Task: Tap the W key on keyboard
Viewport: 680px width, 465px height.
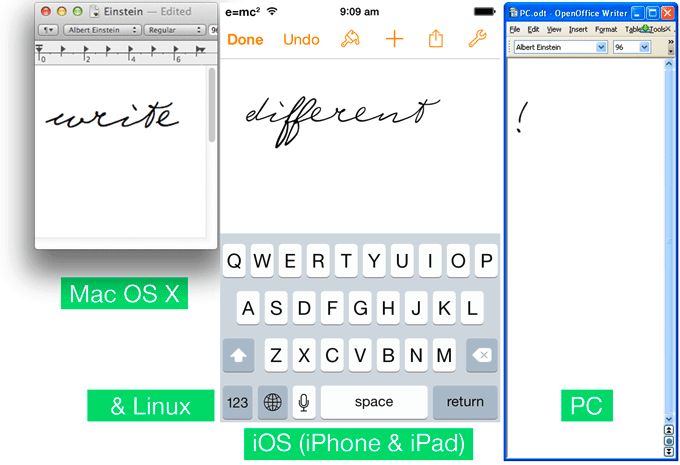Action: click(262, 261)
